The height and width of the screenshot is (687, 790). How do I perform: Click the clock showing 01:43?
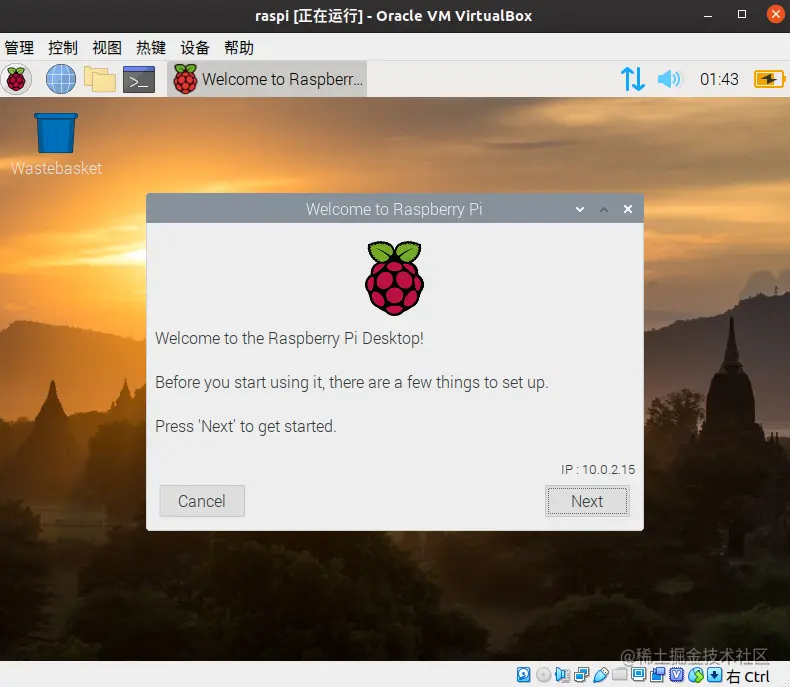pyautogui.click(x=719, y=79)
